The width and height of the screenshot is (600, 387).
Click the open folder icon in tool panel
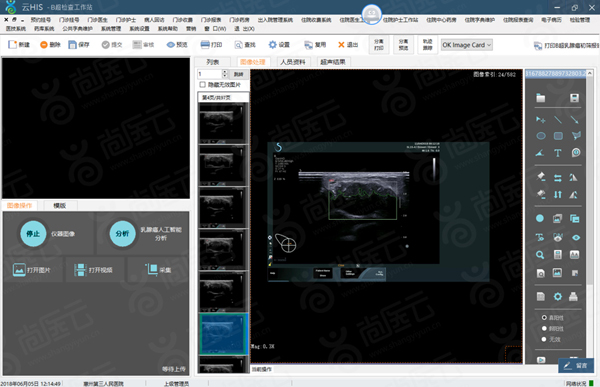pos(540,98)
